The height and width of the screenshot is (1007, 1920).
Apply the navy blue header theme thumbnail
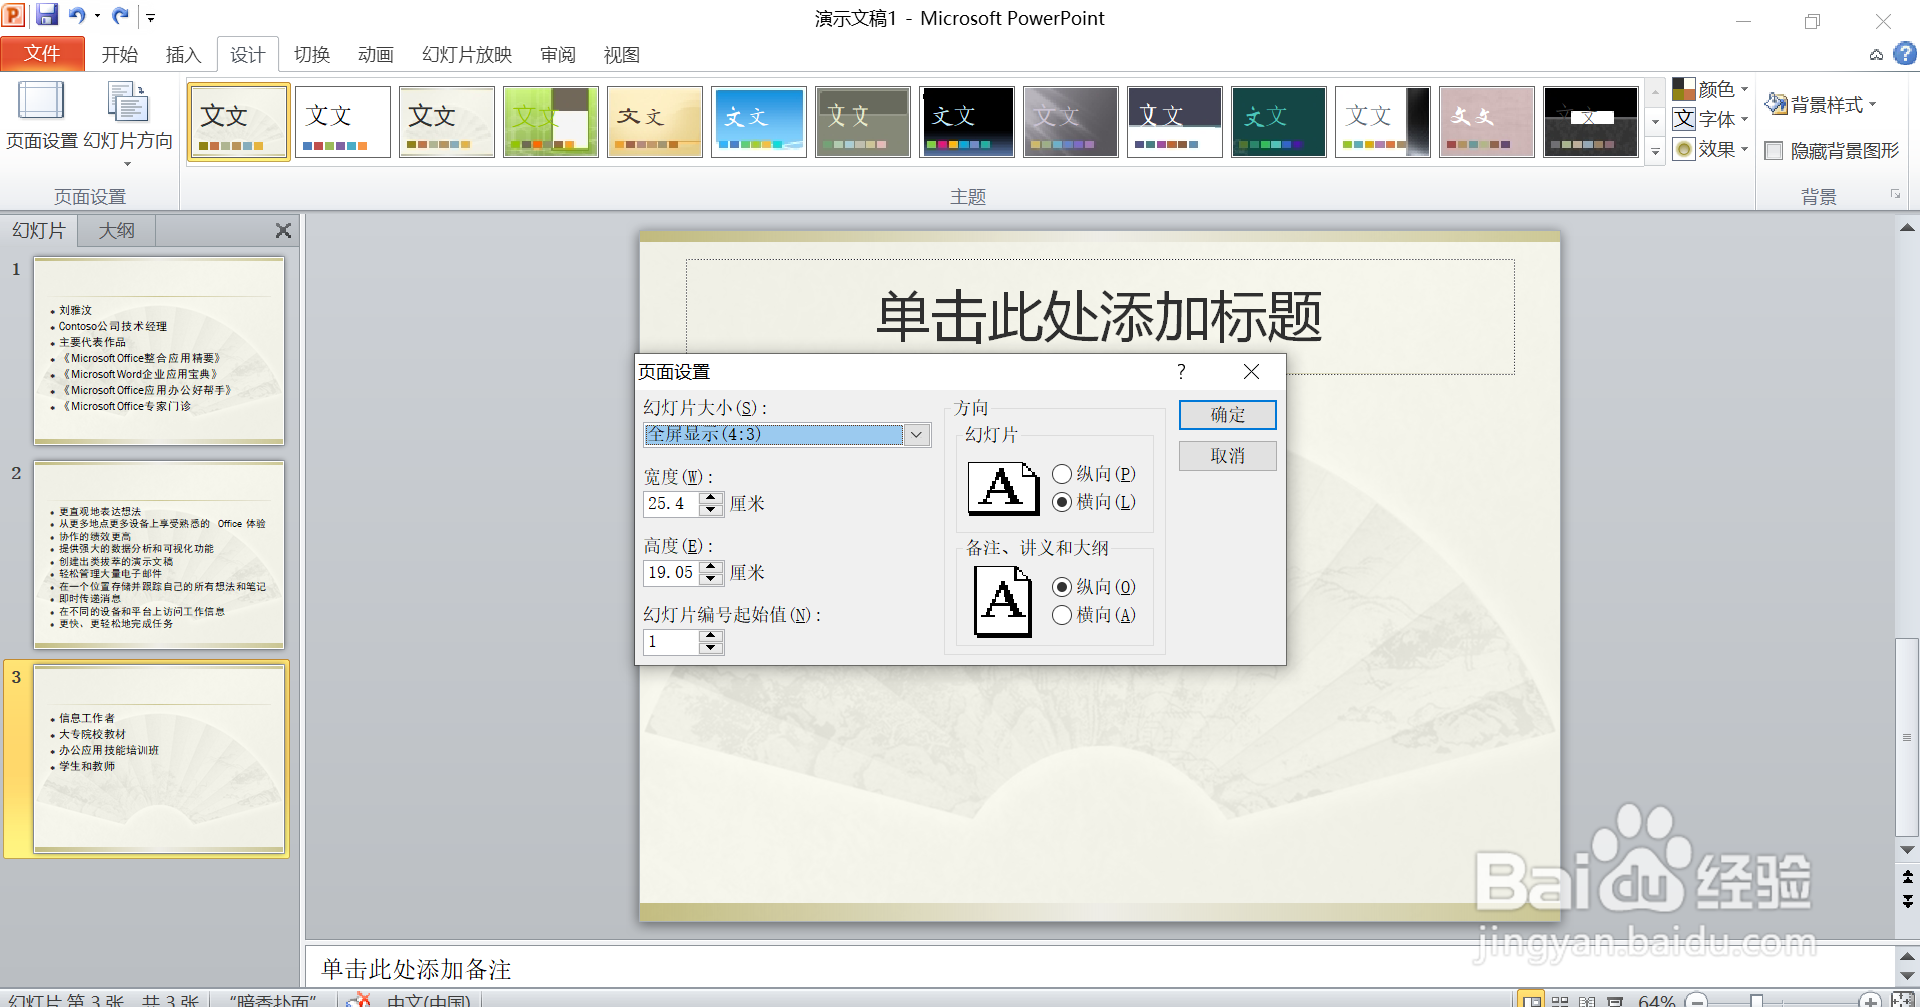pos(1174,122)
